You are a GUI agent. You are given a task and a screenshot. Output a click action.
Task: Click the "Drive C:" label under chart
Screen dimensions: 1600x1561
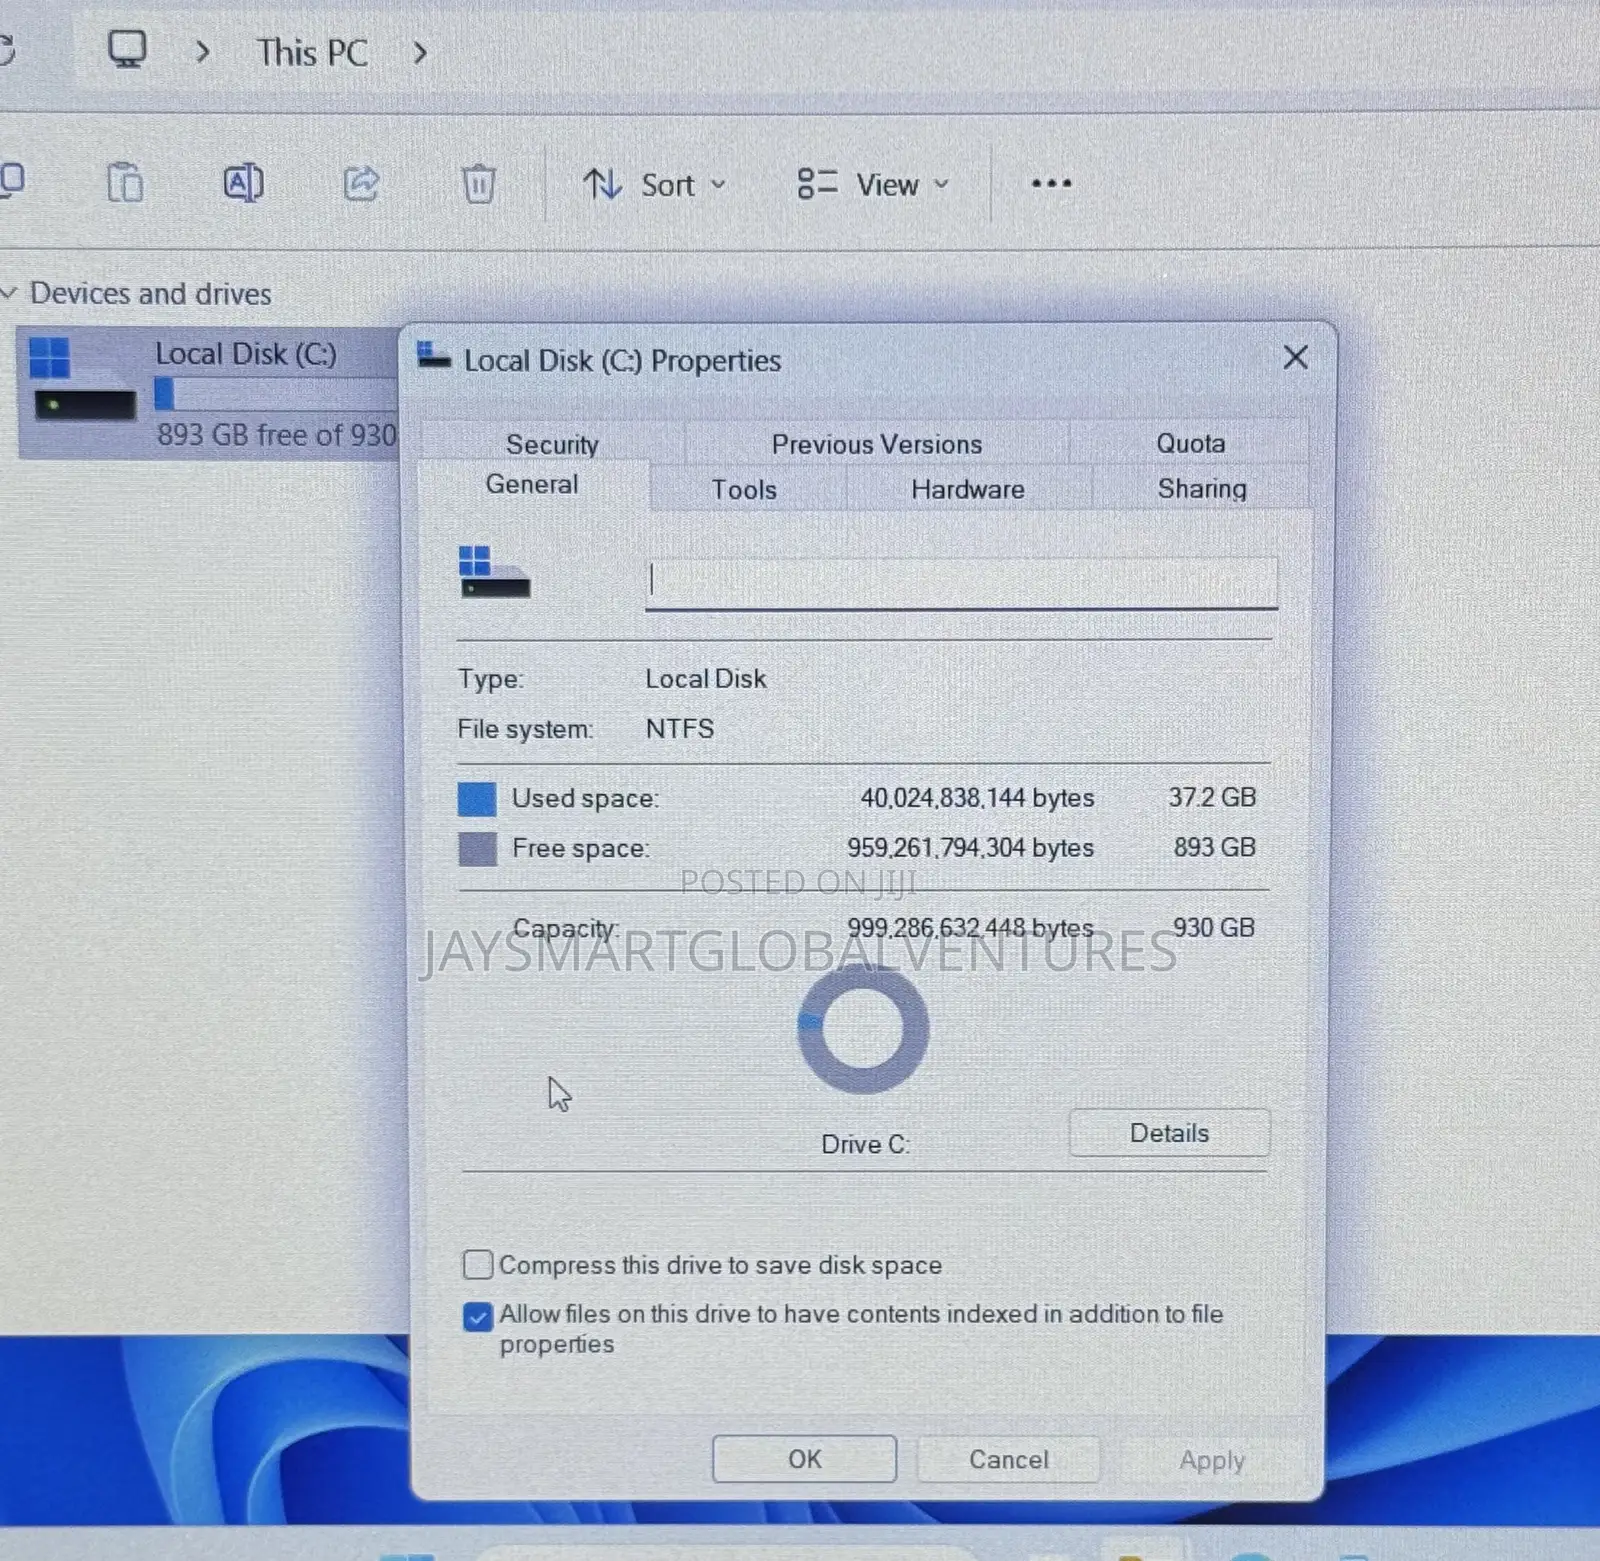pos(865,1144)
